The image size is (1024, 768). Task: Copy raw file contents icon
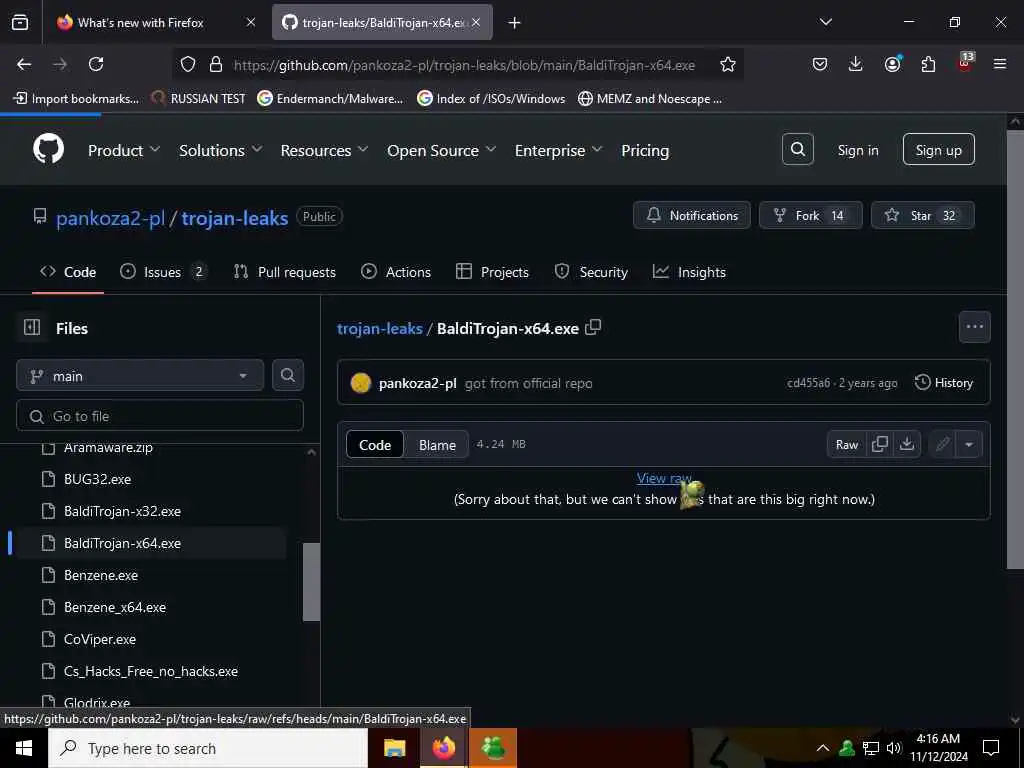[x=880, y=444]
